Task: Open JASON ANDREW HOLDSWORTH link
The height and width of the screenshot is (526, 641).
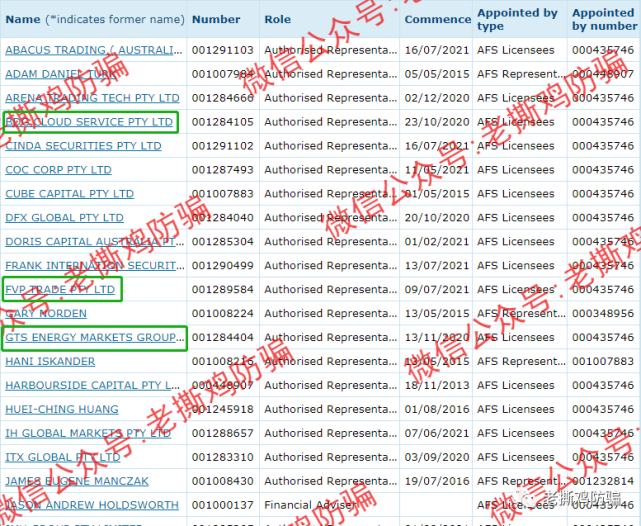Action: coord(92,505)
